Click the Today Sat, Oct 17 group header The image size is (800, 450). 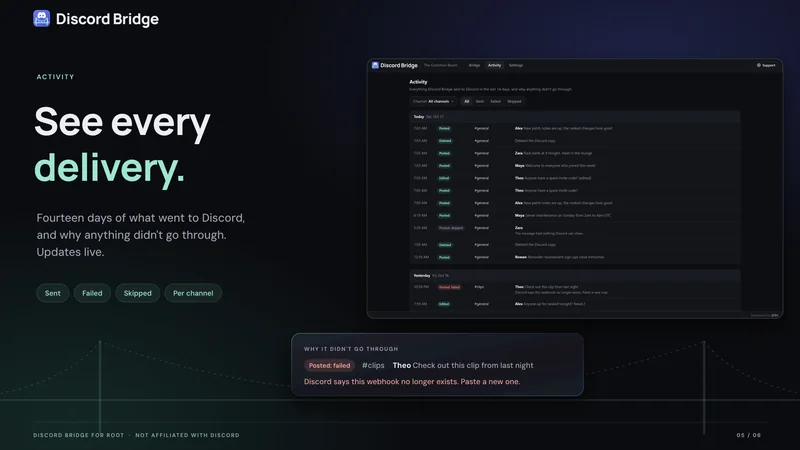574,117
